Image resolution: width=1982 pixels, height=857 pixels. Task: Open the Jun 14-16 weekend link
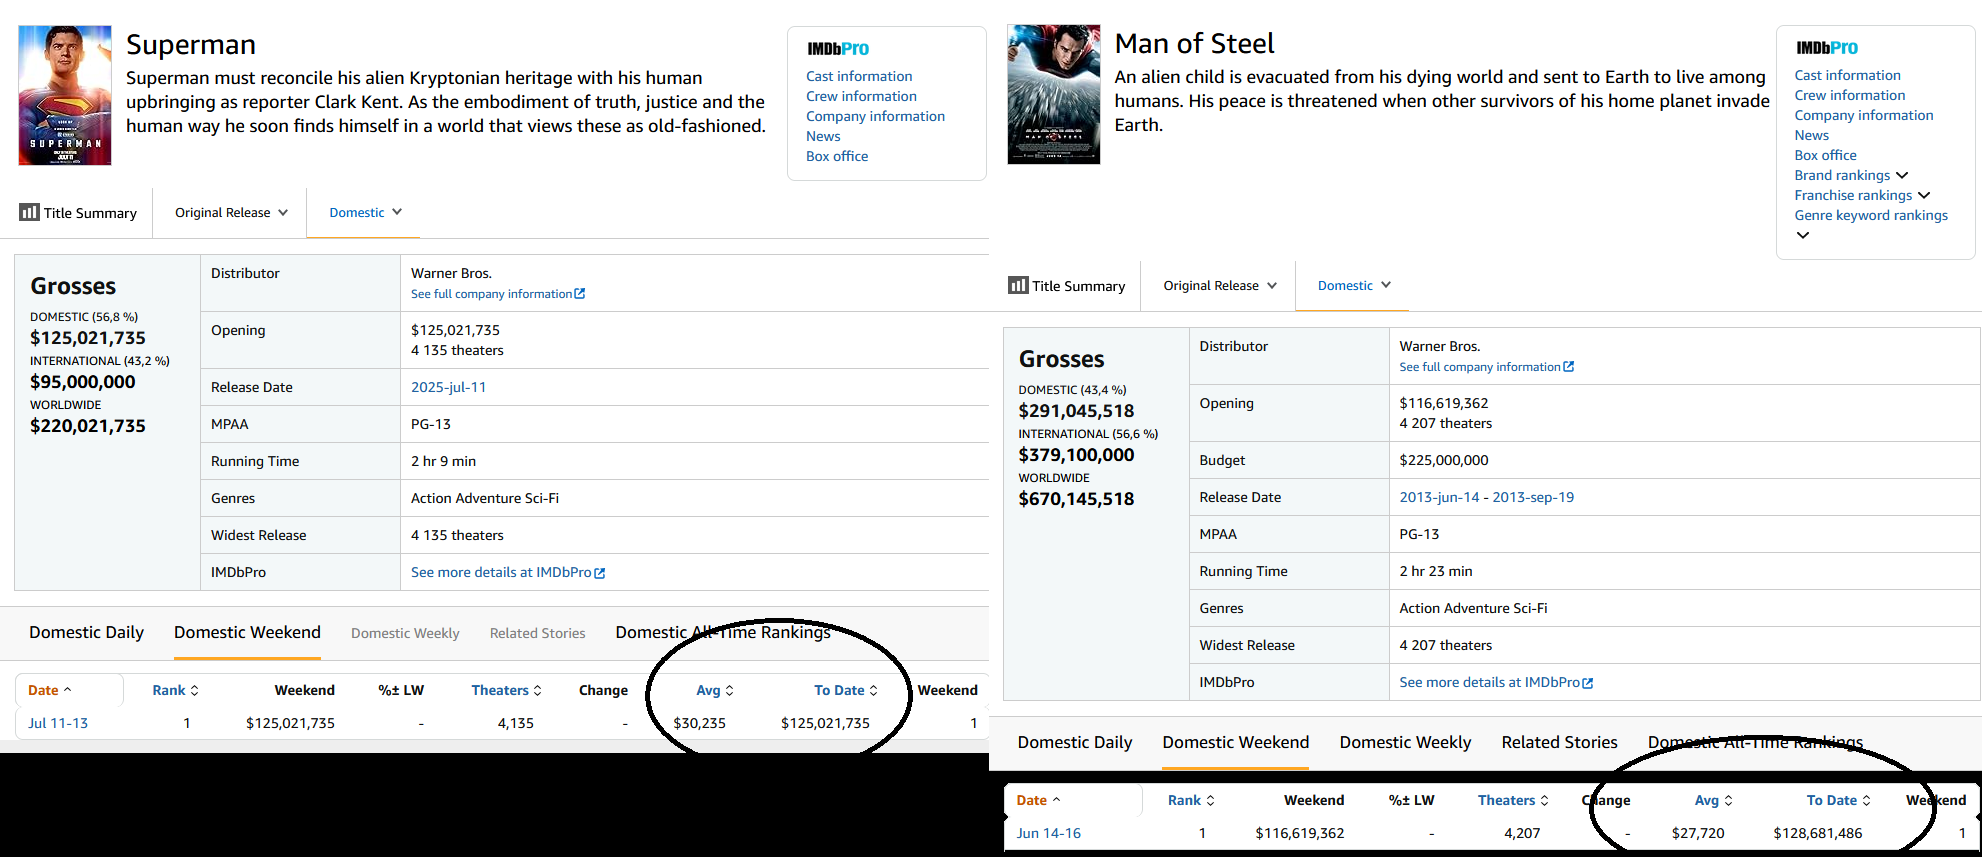point(1049,833)
